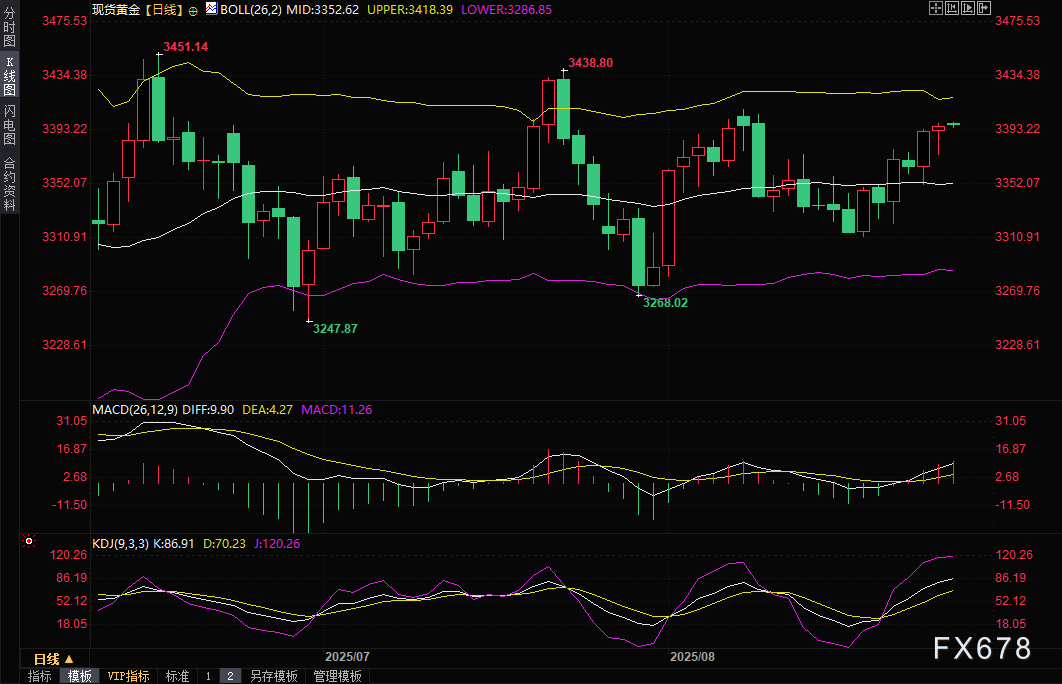Click the crosshair cursor icon at top right

click(935, 8)
